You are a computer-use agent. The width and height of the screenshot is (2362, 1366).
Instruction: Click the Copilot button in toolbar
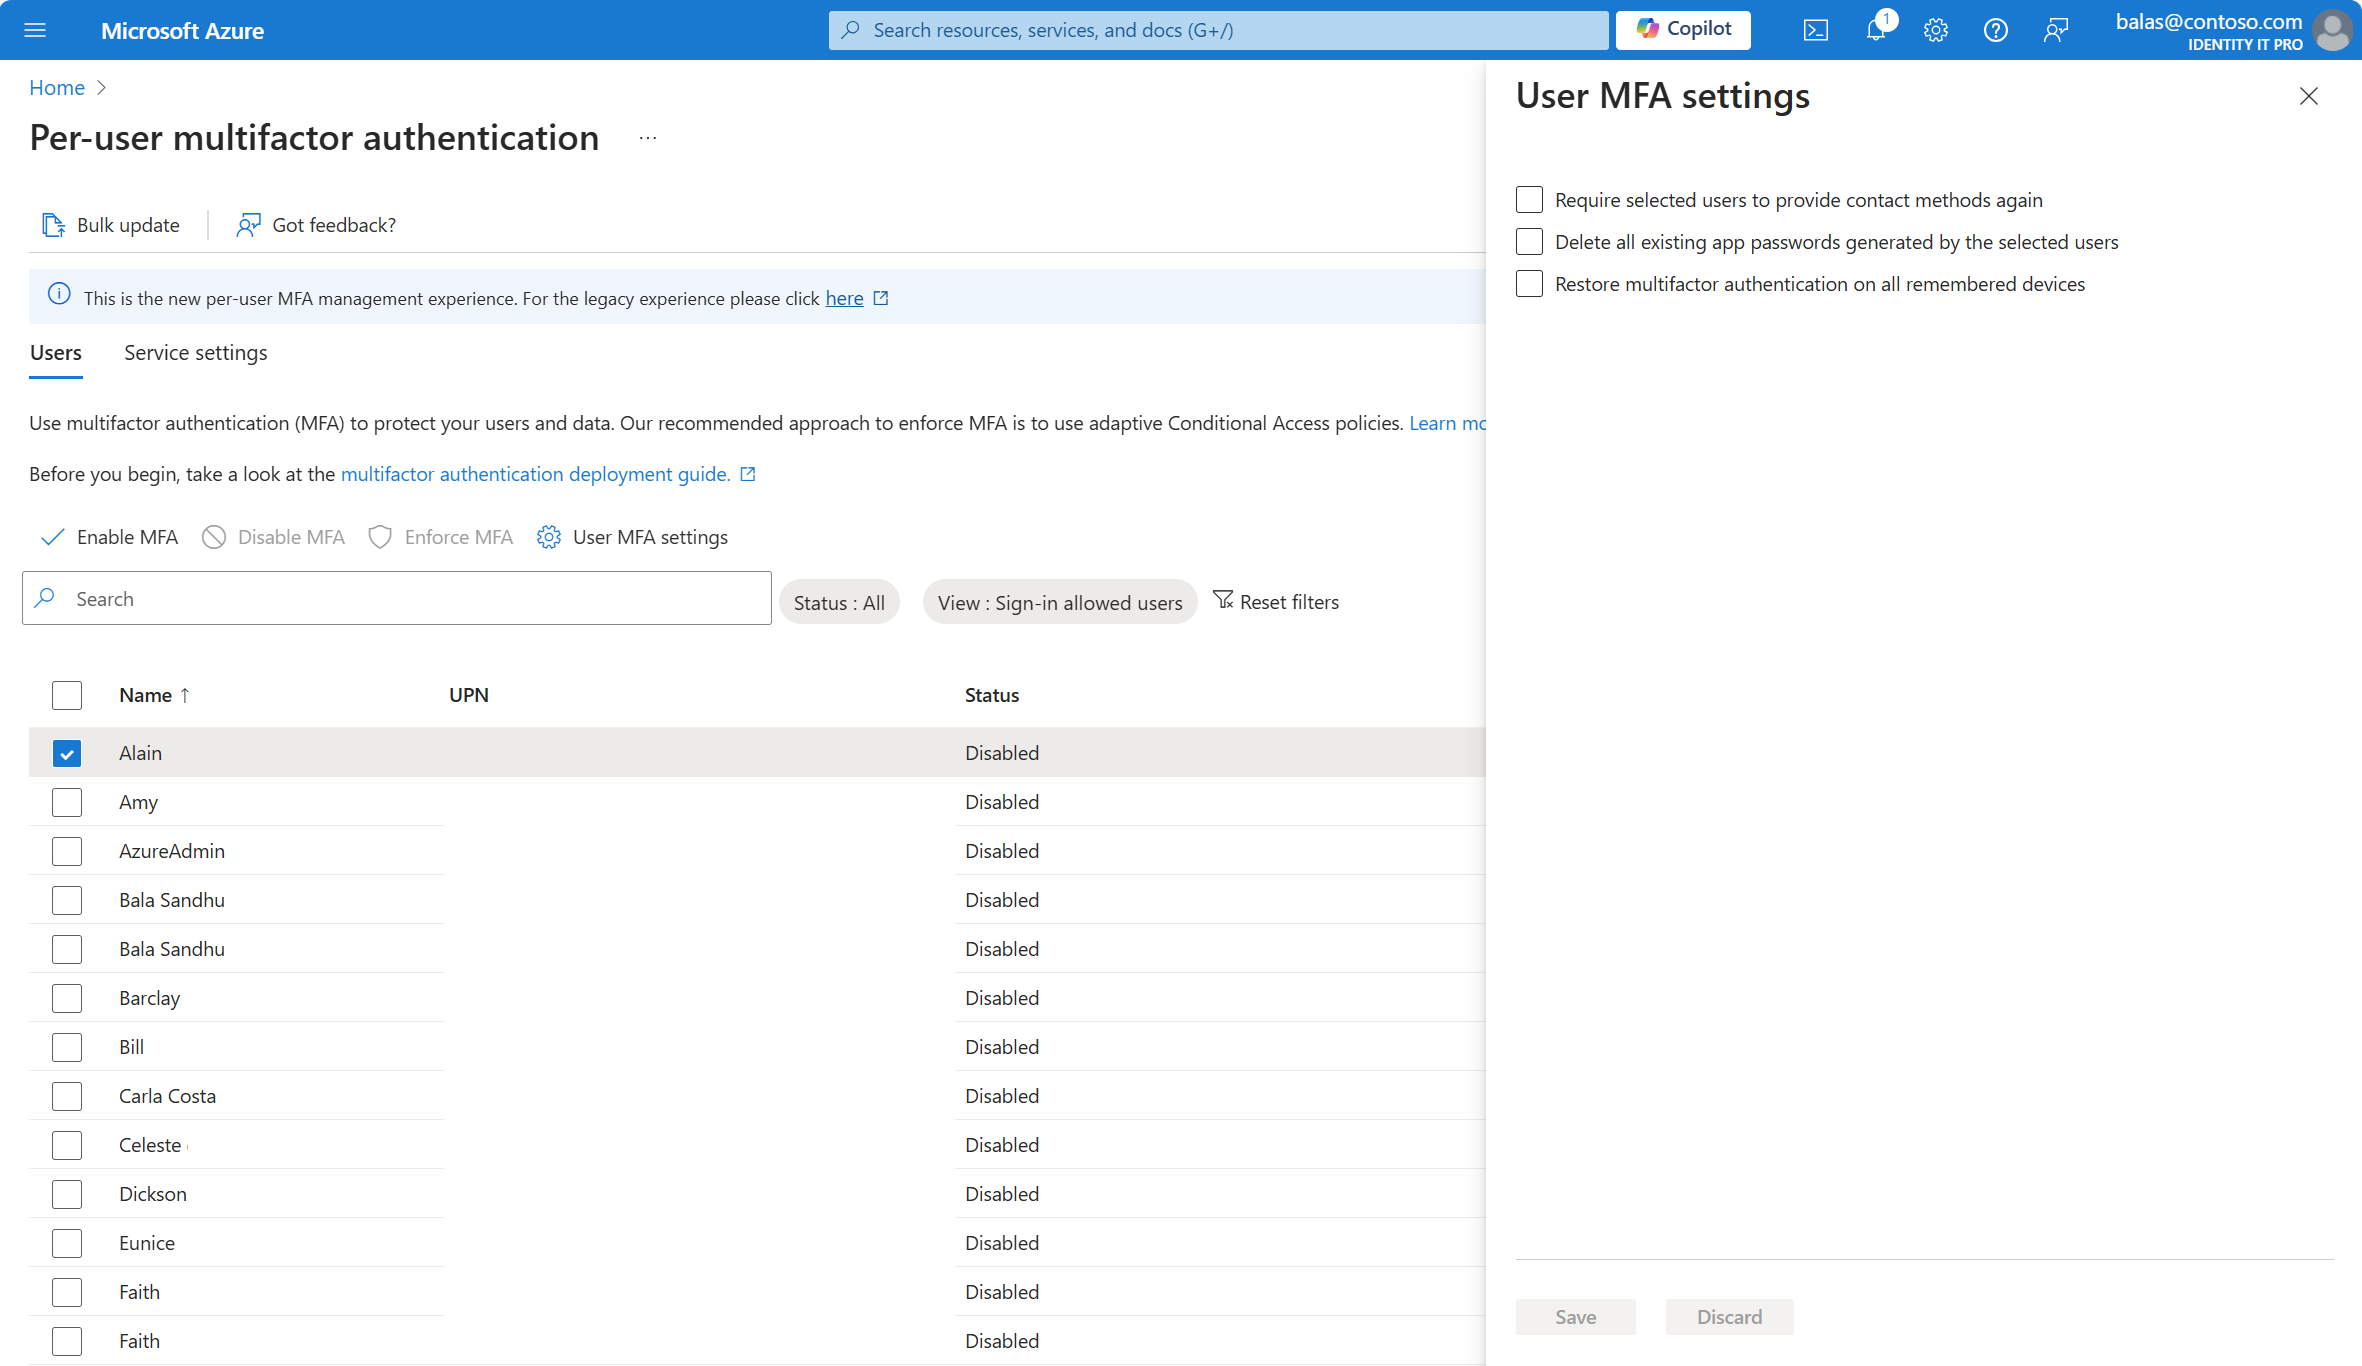click(1686, 29)
